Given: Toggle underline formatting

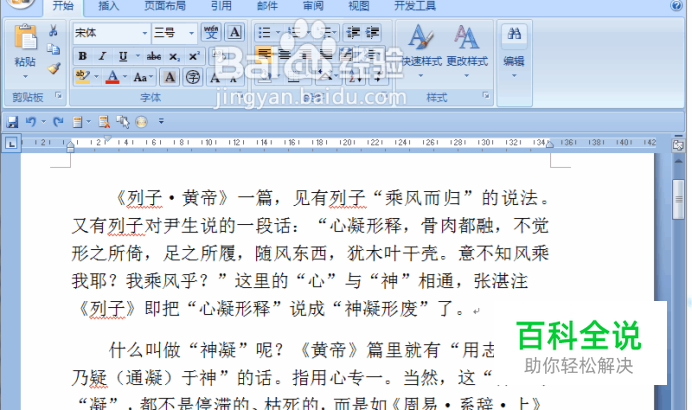Looking at the screenshot, I should [123, 56].
